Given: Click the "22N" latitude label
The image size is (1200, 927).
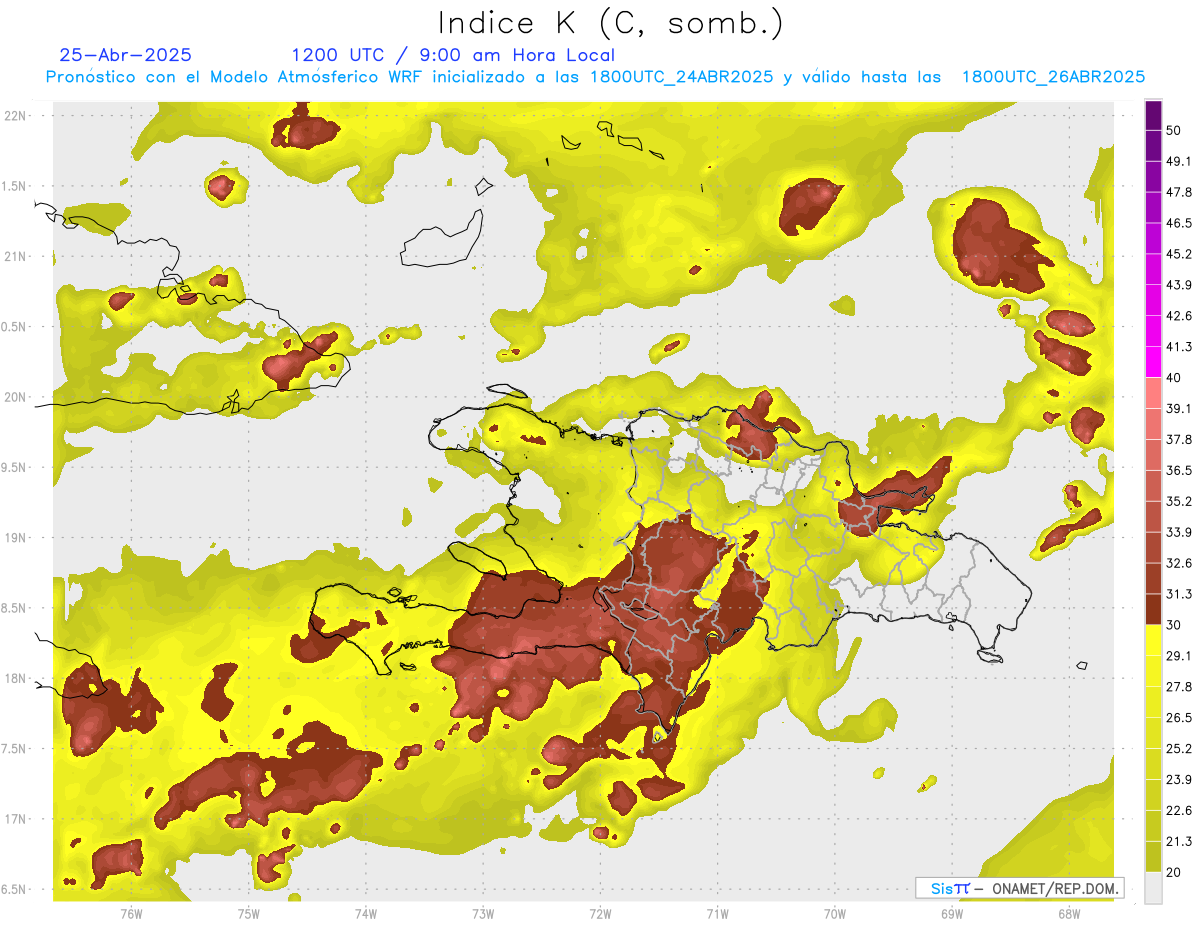Looking at the screenshot, I should 16,116.
